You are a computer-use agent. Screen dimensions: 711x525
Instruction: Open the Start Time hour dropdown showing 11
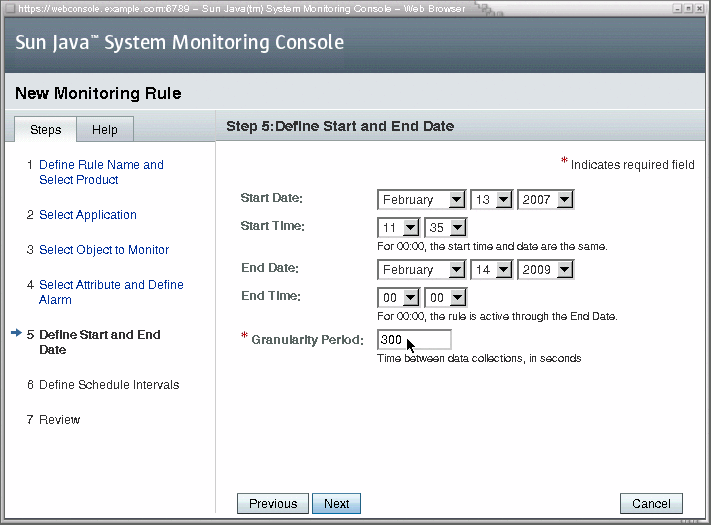[399, 228]
